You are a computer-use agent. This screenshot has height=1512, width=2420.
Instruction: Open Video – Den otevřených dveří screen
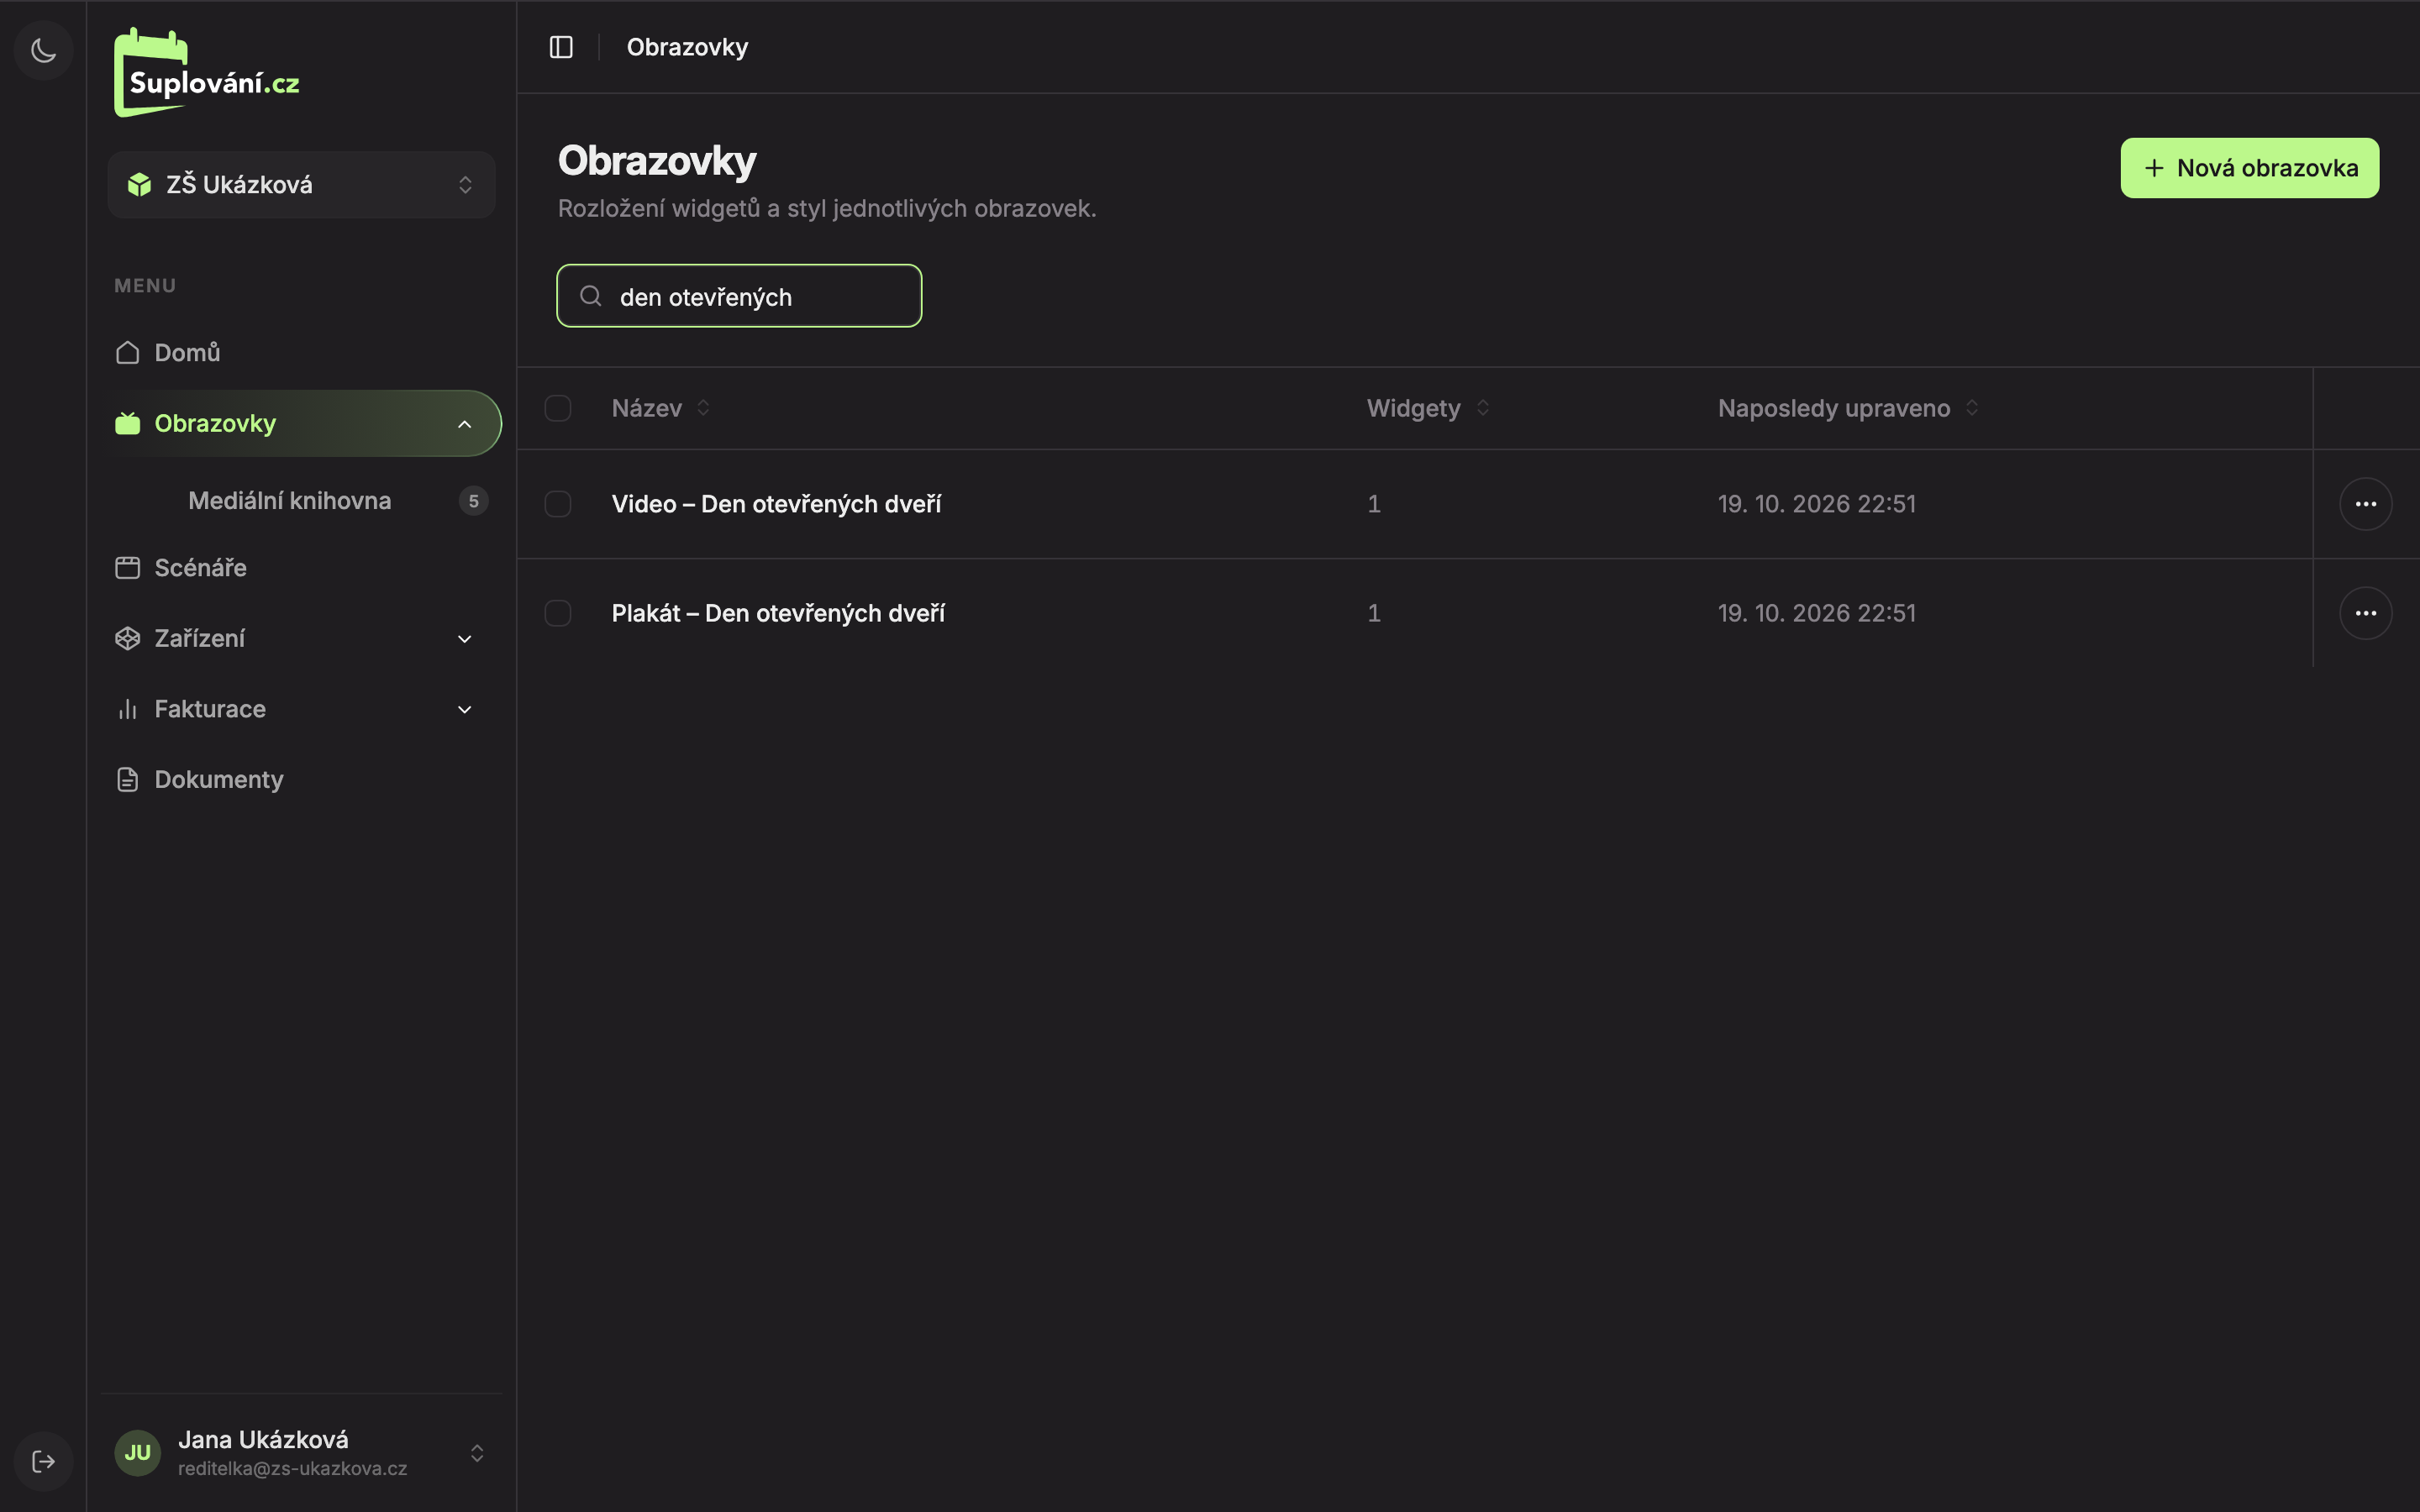776,504
